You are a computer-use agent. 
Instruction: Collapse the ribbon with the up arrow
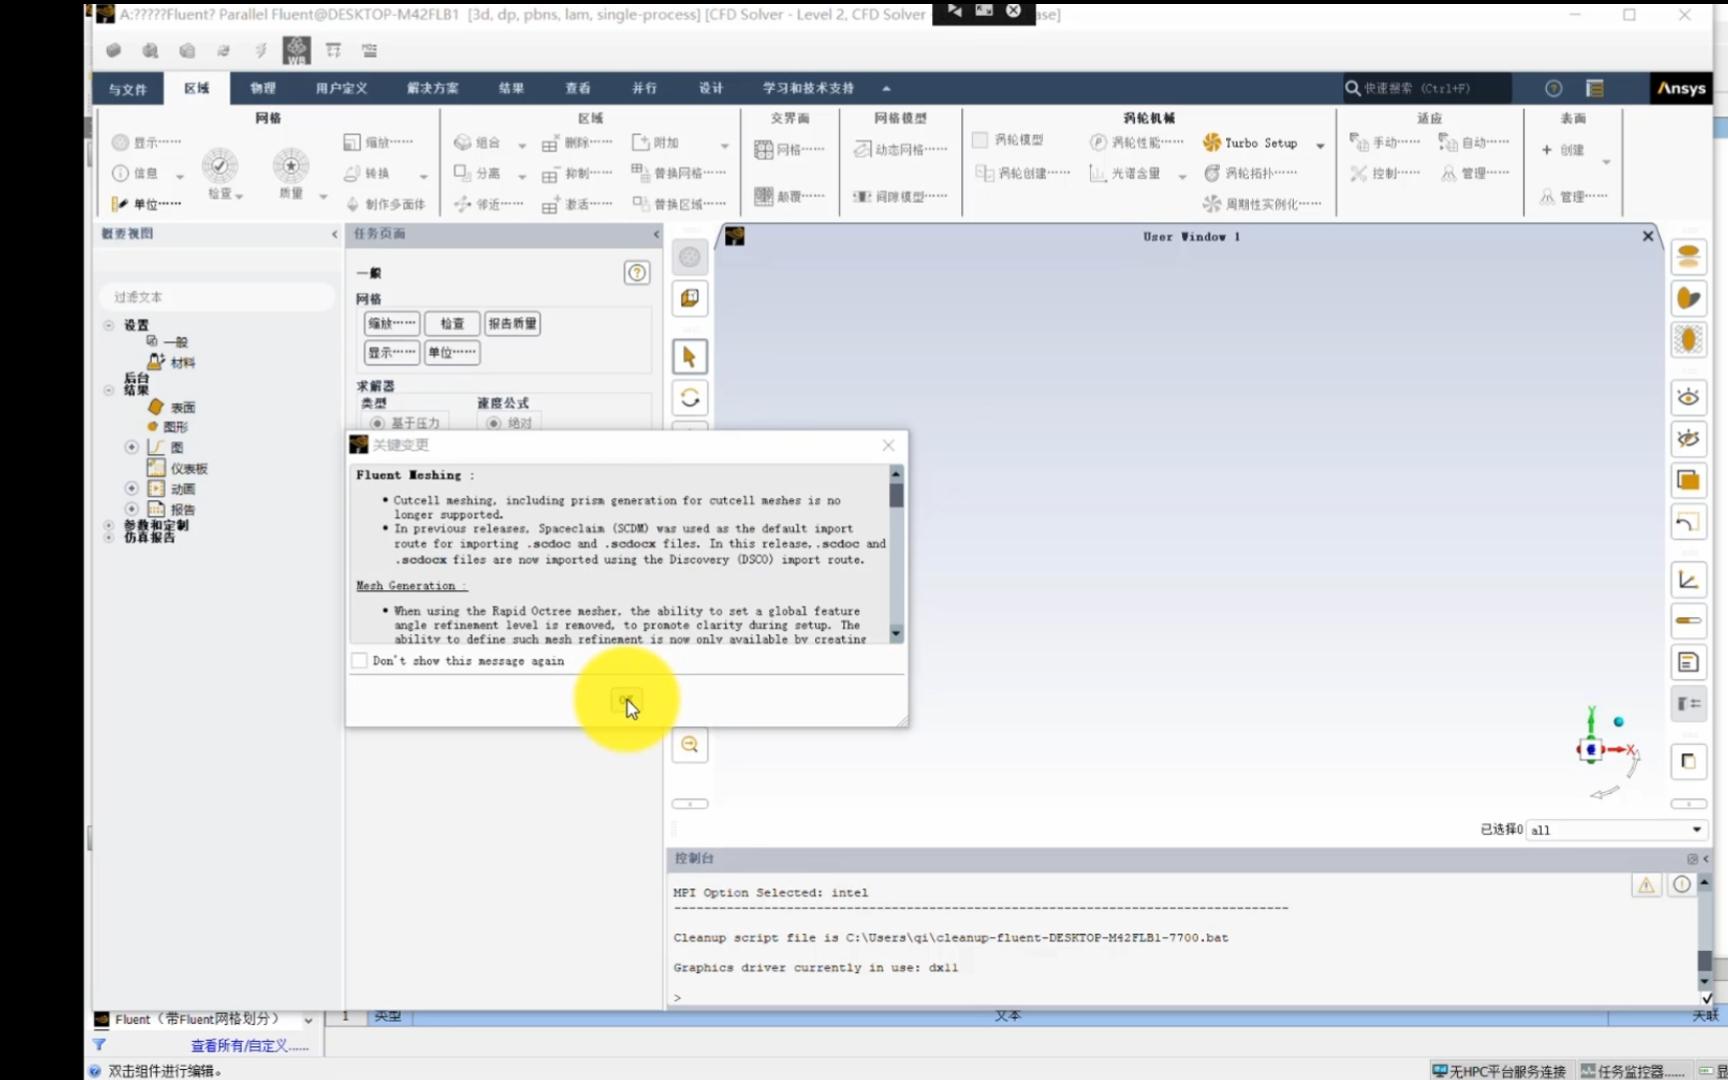click(x=886, y=88)
